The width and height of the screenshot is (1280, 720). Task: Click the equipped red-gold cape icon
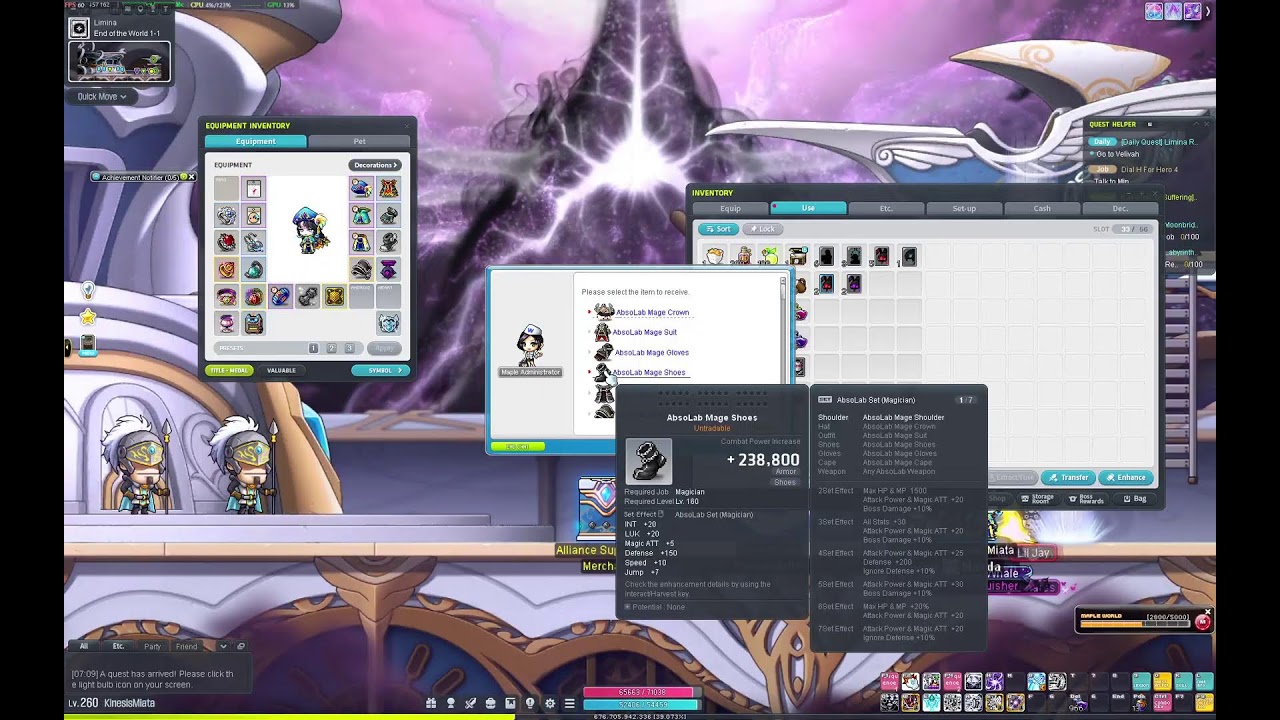pyautogui.click(x=388, y=188)
